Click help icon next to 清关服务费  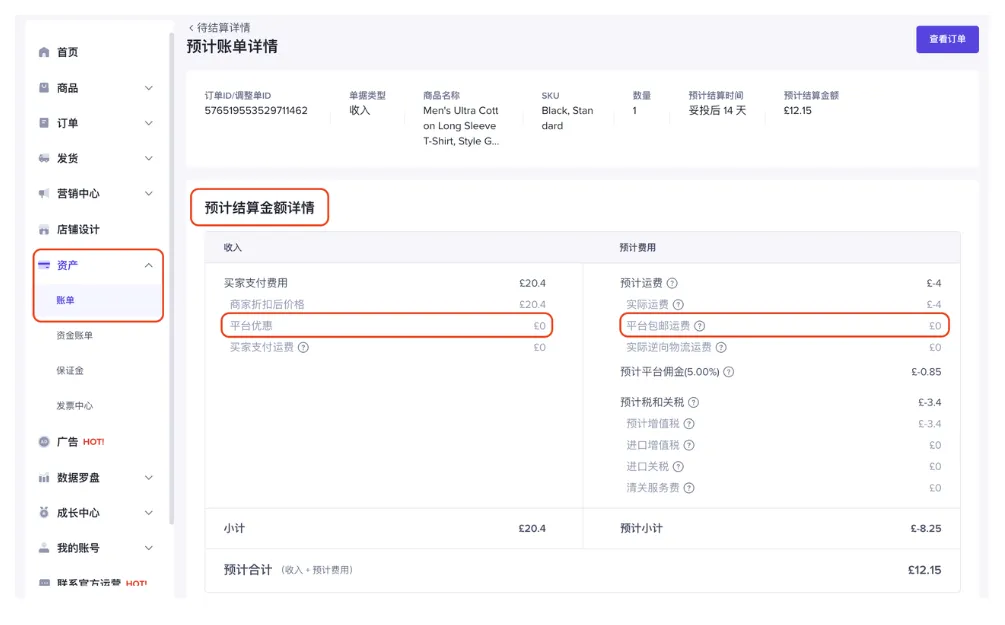click(x=689, y=488)
